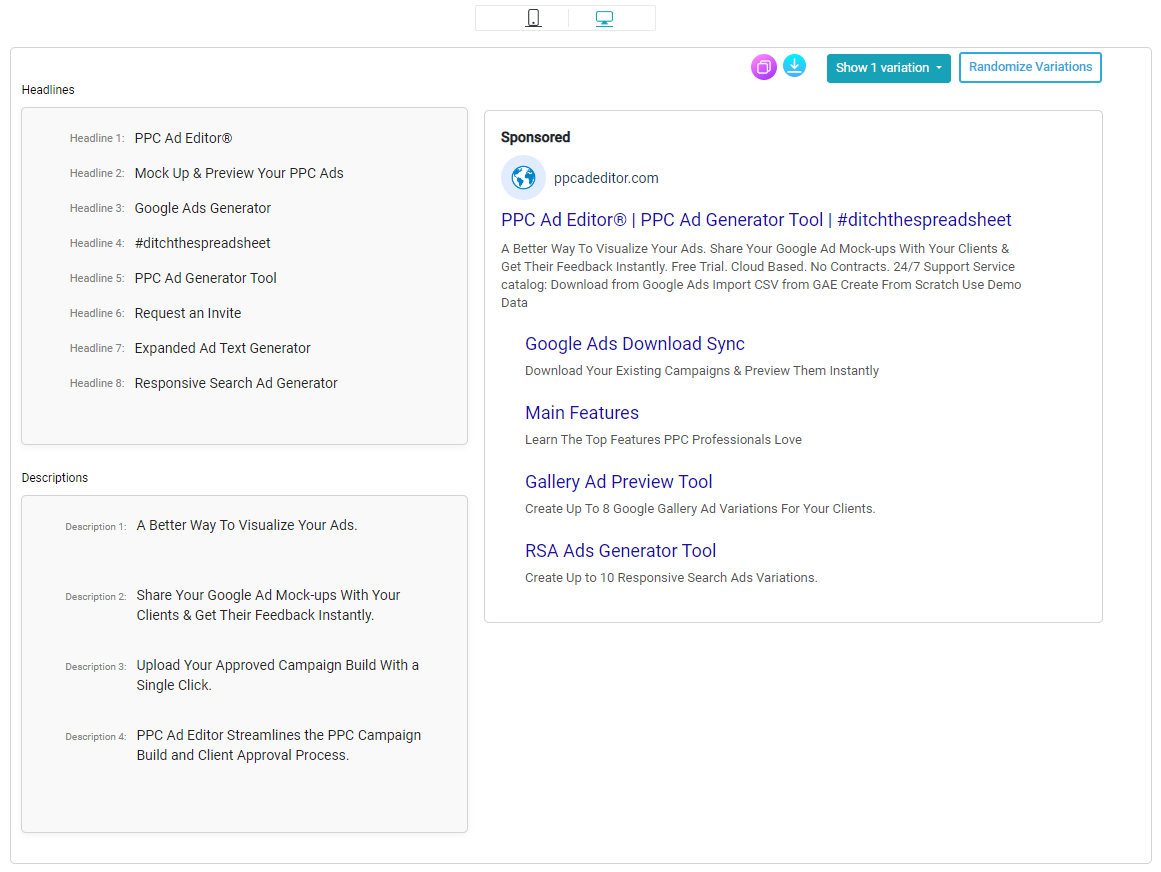Click the purple copy icon
This screenshot has height=872, width=1161.
(x=764, y=67)
